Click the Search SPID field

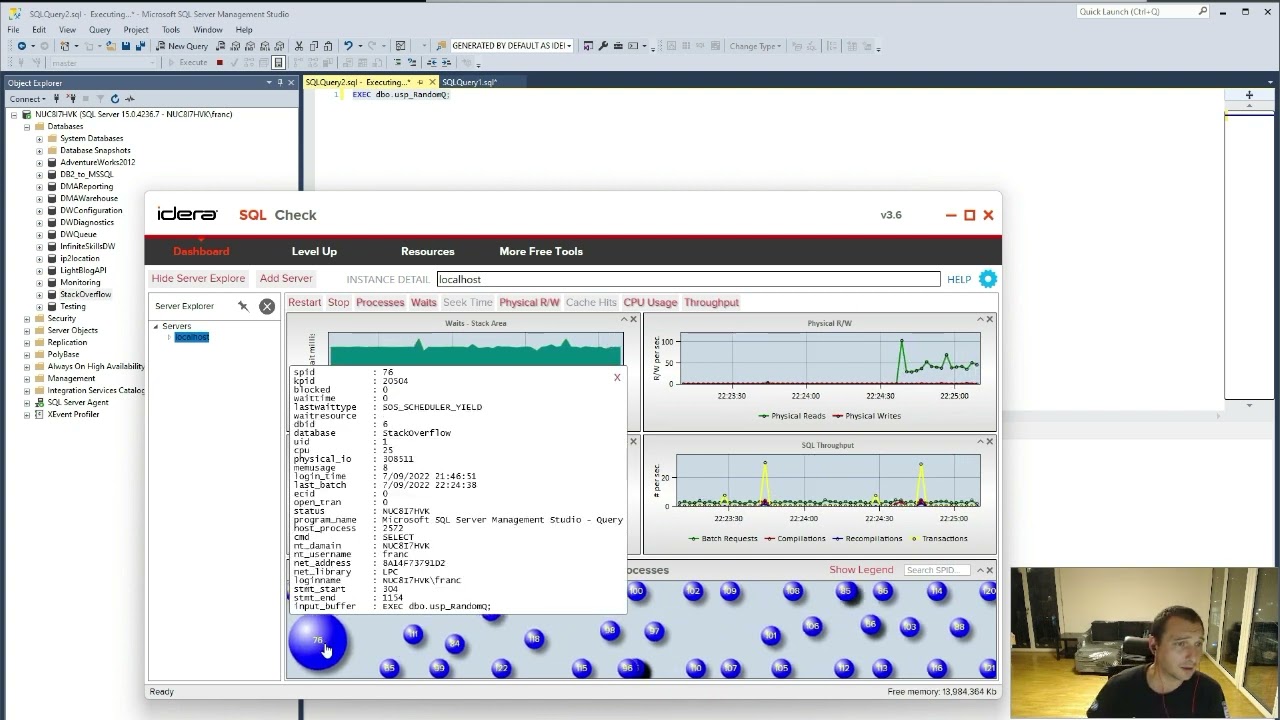936,570
